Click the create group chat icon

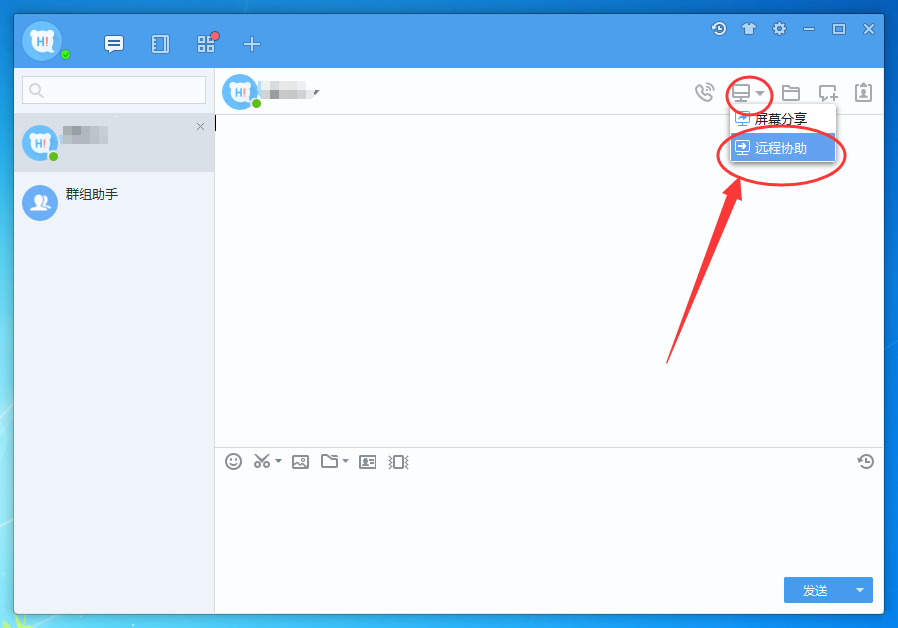click(828, 93)
